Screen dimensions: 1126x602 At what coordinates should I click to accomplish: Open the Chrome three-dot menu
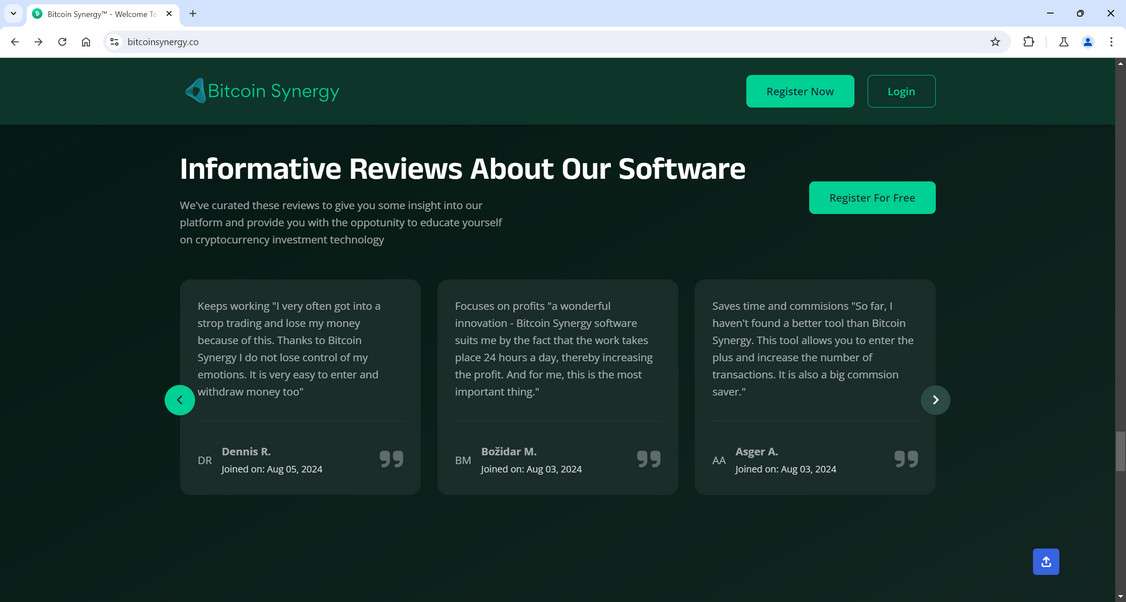coord(1111,42)
